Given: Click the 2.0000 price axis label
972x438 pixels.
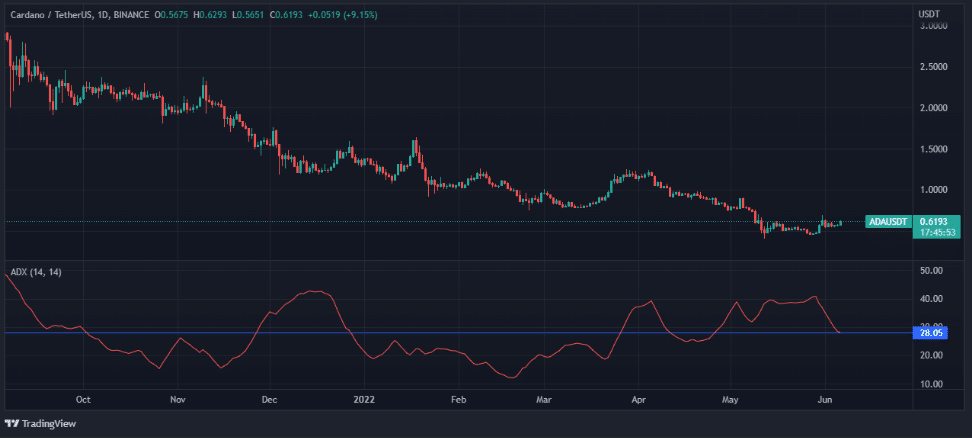Looking at the screenshot, I should 934,108.
